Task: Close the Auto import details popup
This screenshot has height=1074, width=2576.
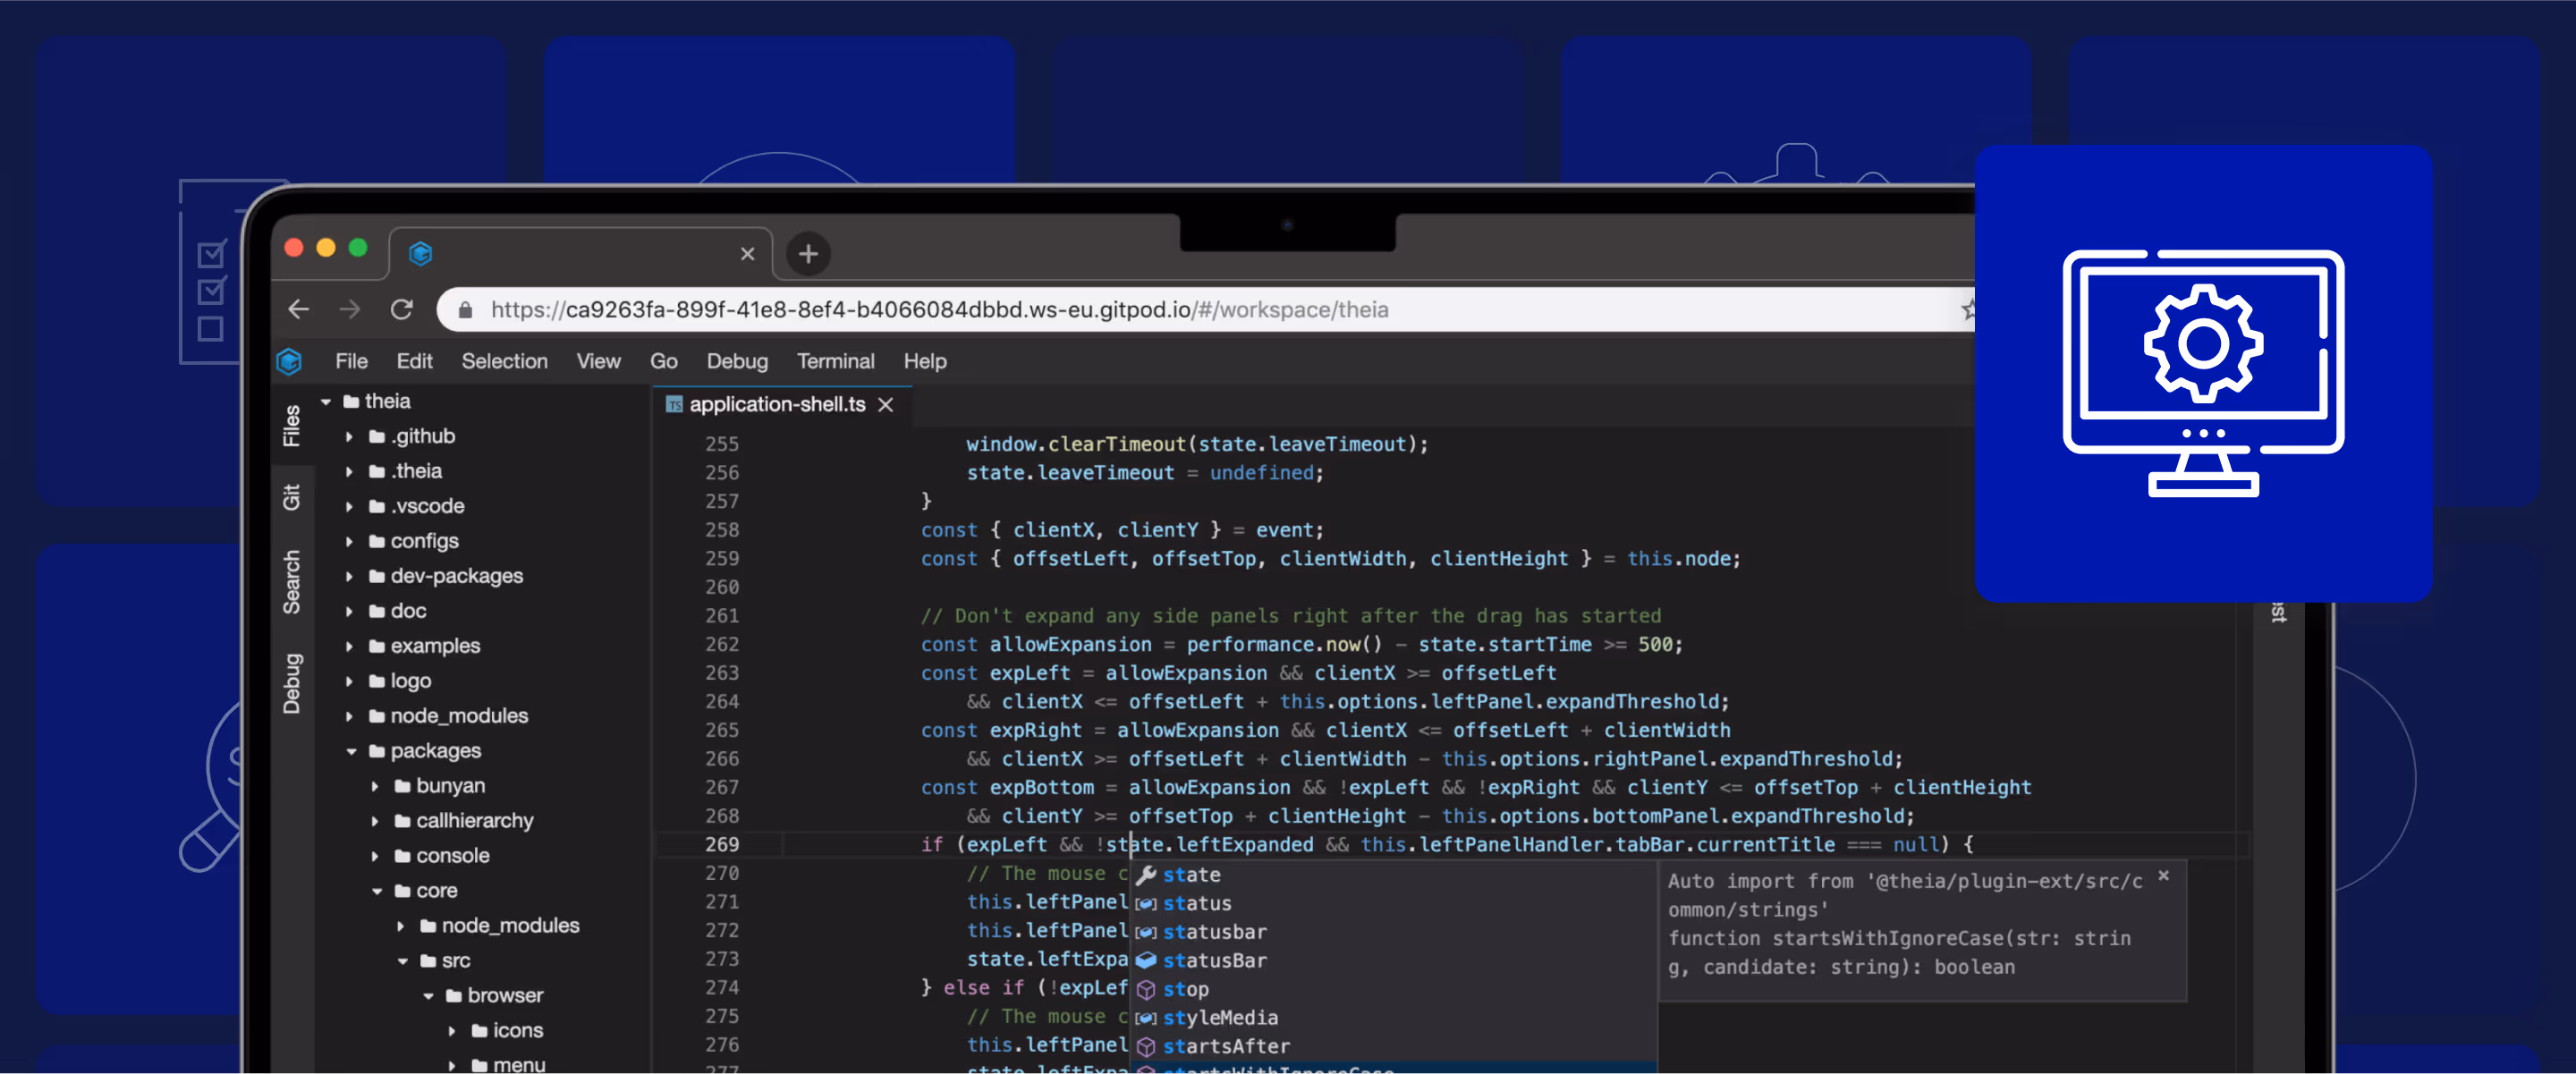Action: coord(2163,876)
